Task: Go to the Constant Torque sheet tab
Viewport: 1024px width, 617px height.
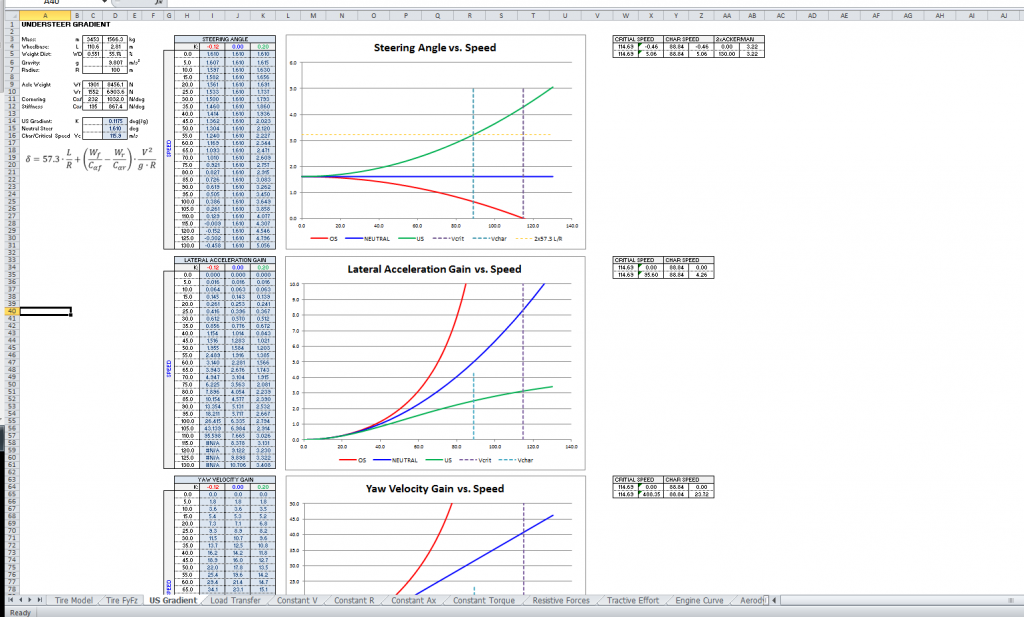Action: click(x=484, y=600)
